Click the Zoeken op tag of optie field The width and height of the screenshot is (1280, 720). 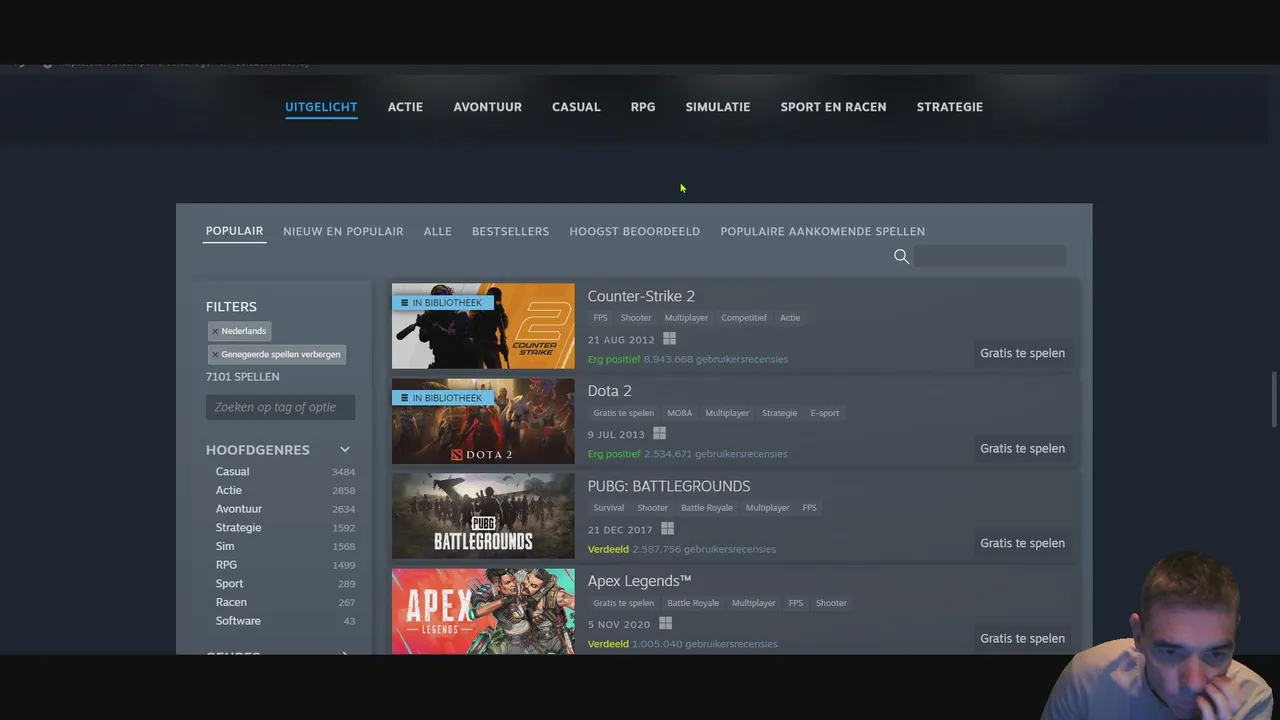tap(280, 407)
